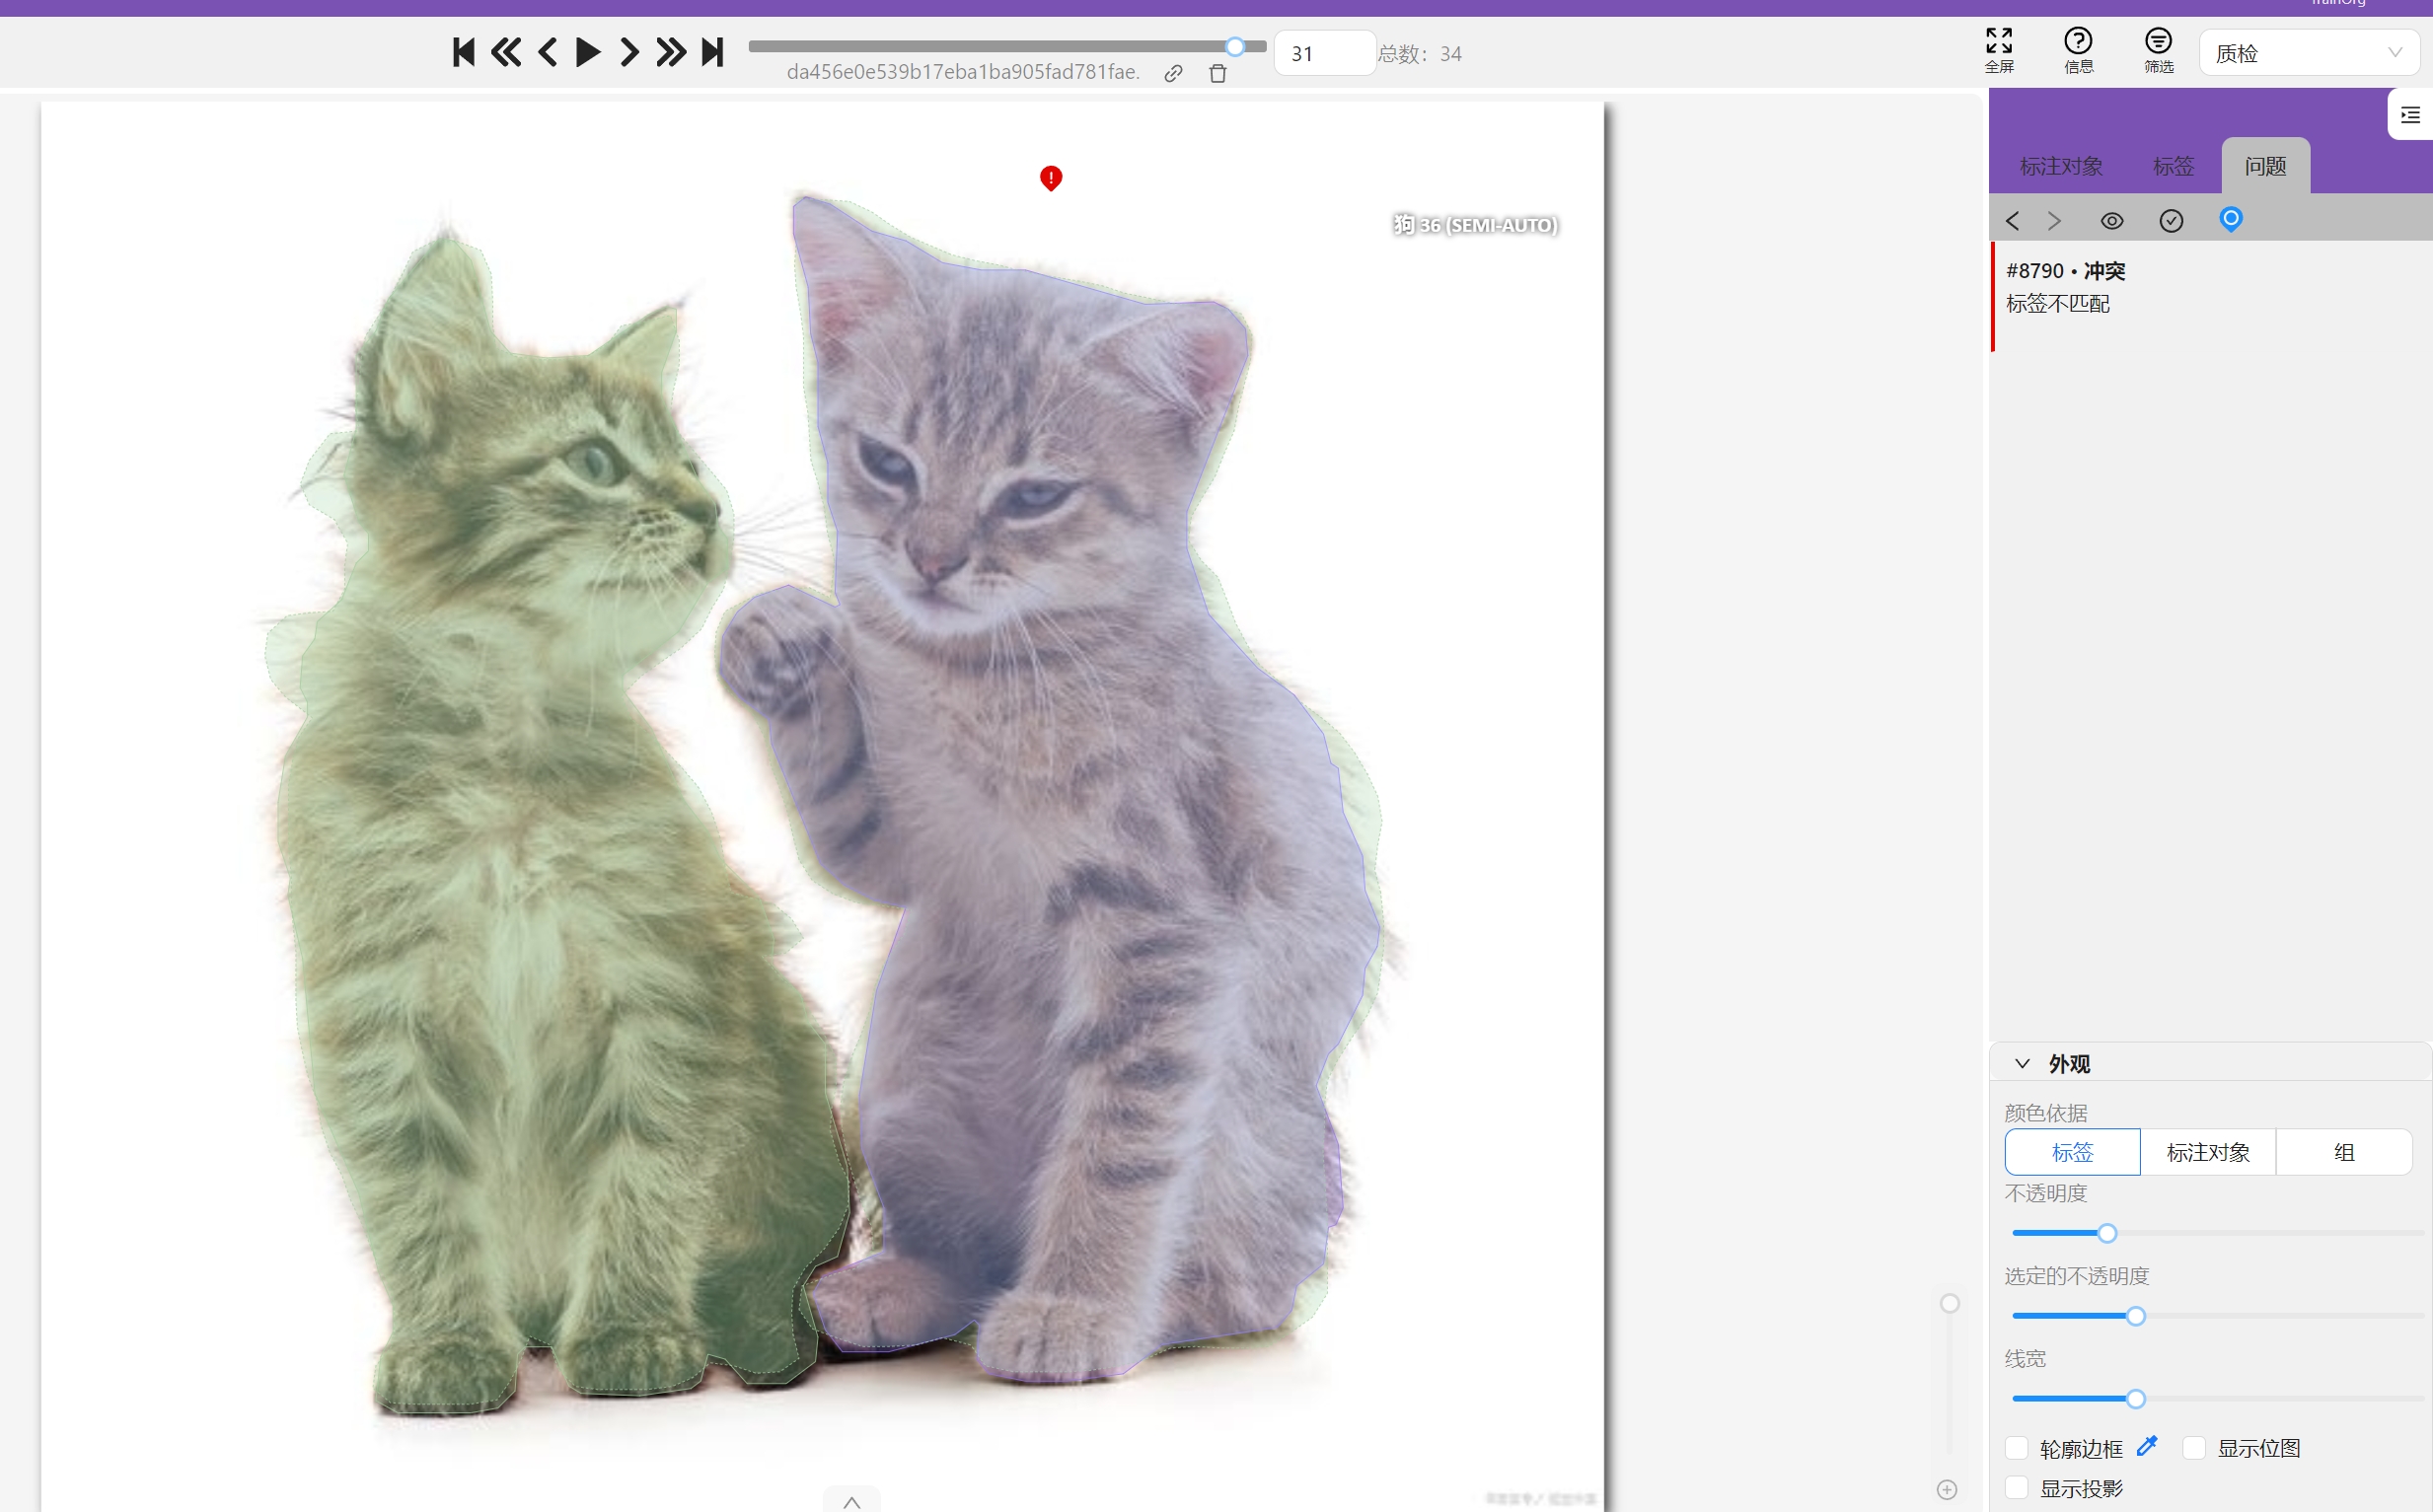Switch to the 标签 tab
The image size is (2433, 1512).
2173,166
